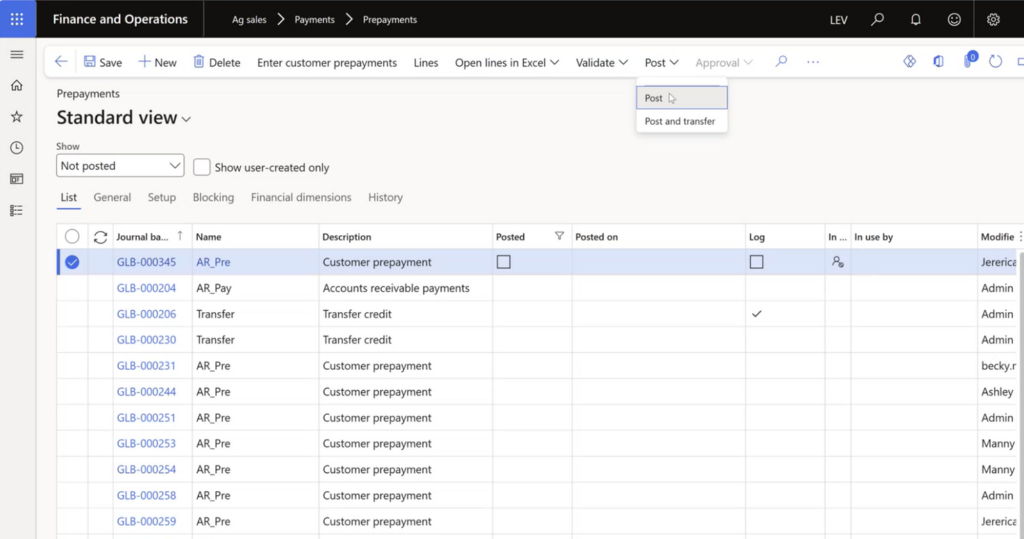Expand the disabled Approval dropdown

click(724, 63)
